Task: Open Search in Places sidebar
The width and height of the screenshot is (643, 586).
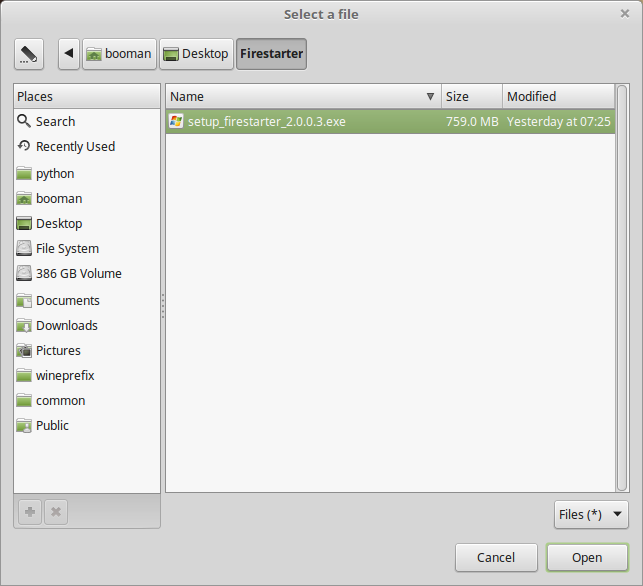Action: tap(87, 121)
